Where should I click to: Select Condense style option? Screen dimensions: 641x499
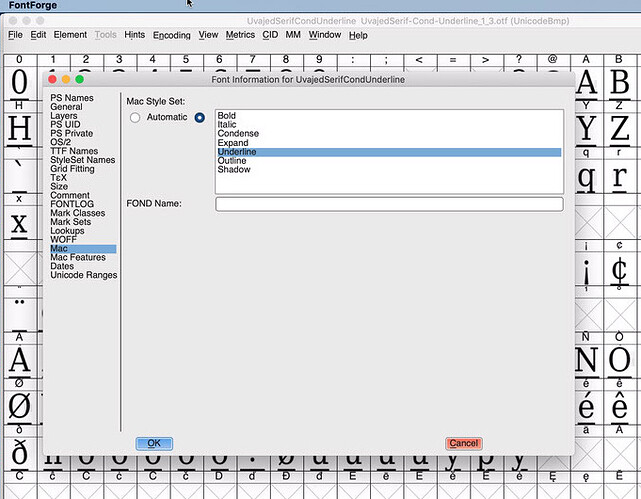coord(238,134)
